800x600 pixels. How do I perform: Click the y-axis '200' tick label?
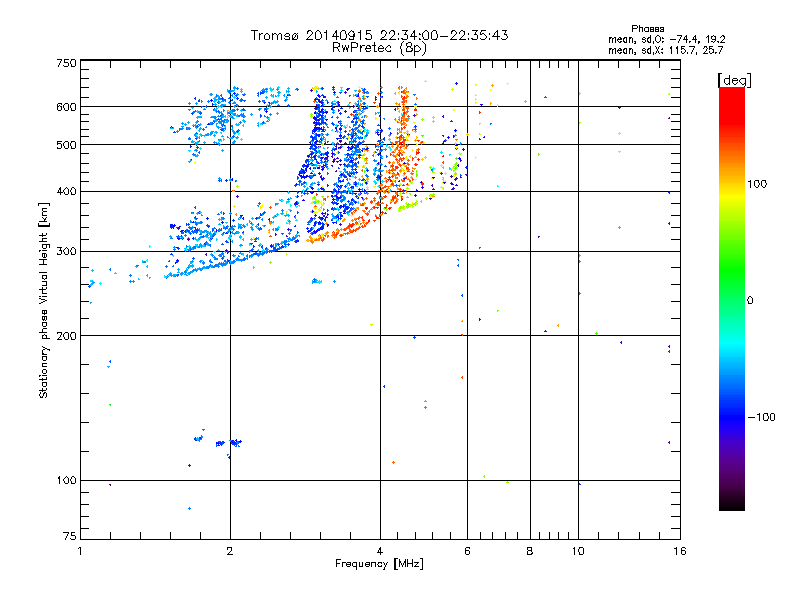pyautogui.click(x=67, y=336)
